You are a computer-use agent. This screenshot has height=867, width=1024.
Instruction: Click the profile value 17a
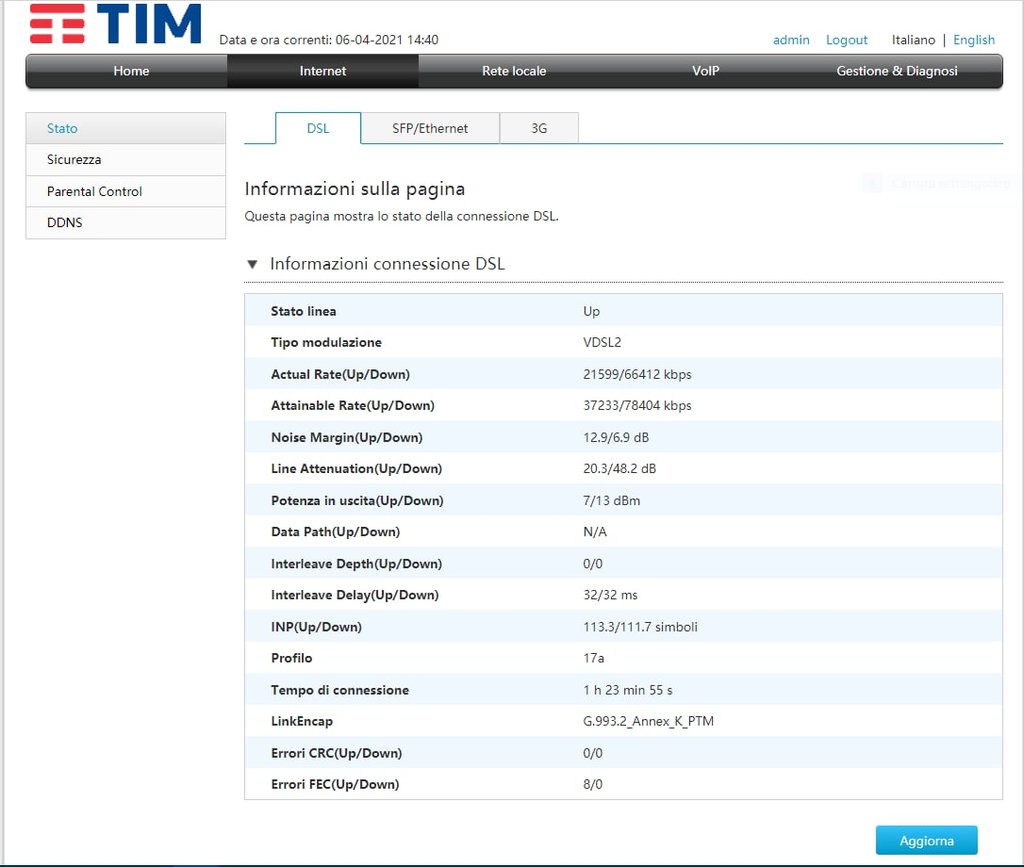(593, 658)
